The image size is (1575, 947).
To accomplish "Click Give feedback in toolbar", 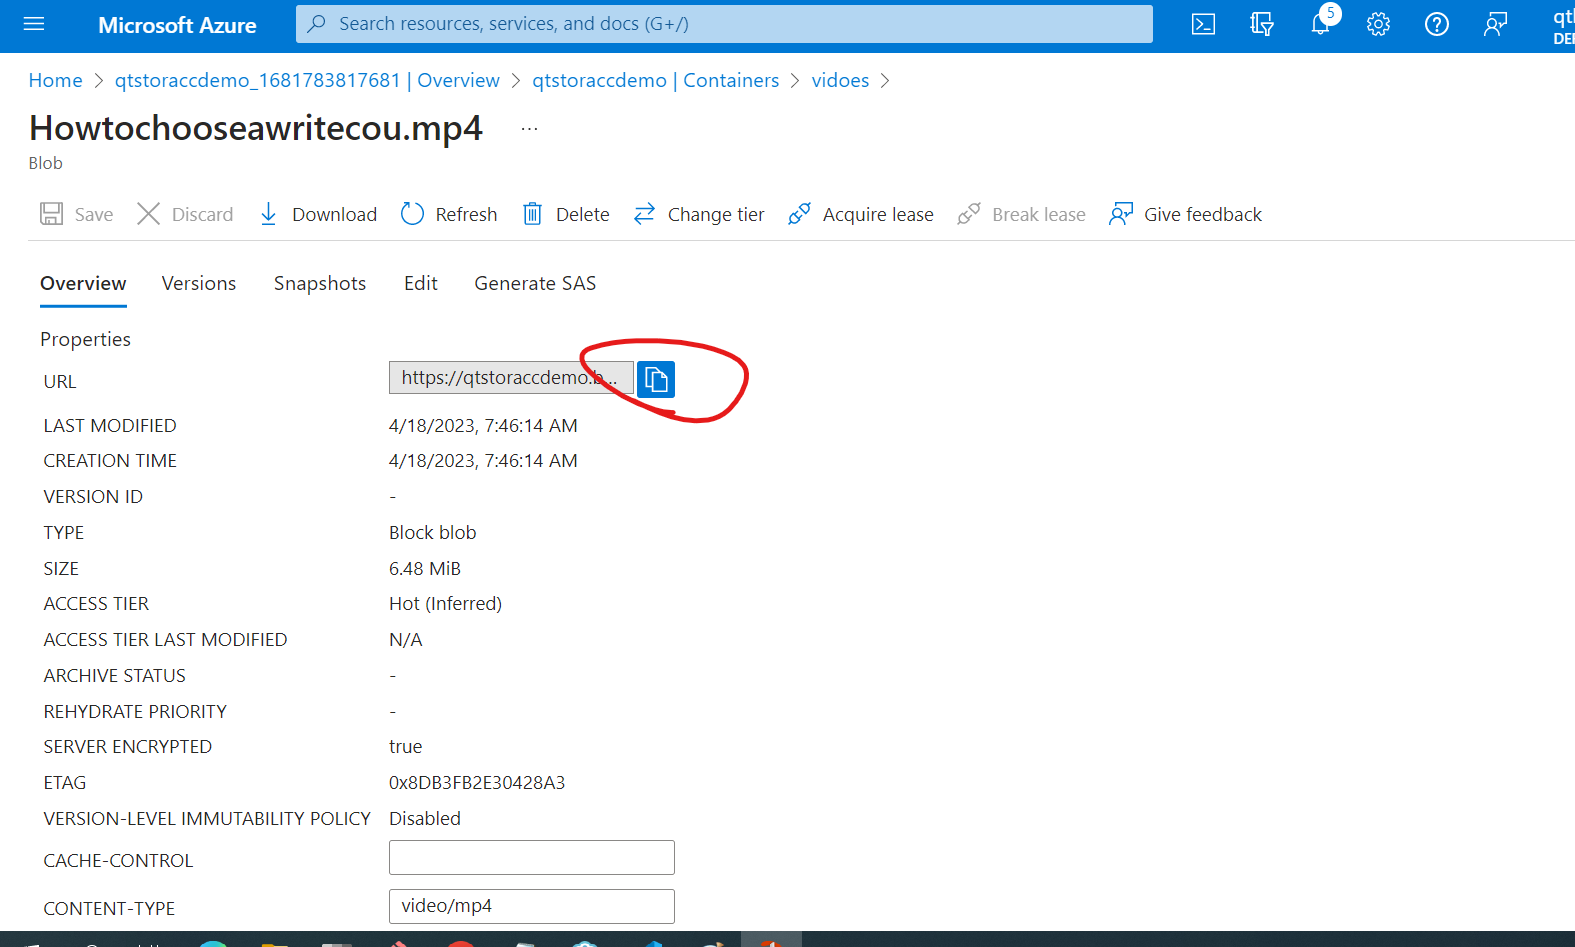I will [x=1185, y=214].
